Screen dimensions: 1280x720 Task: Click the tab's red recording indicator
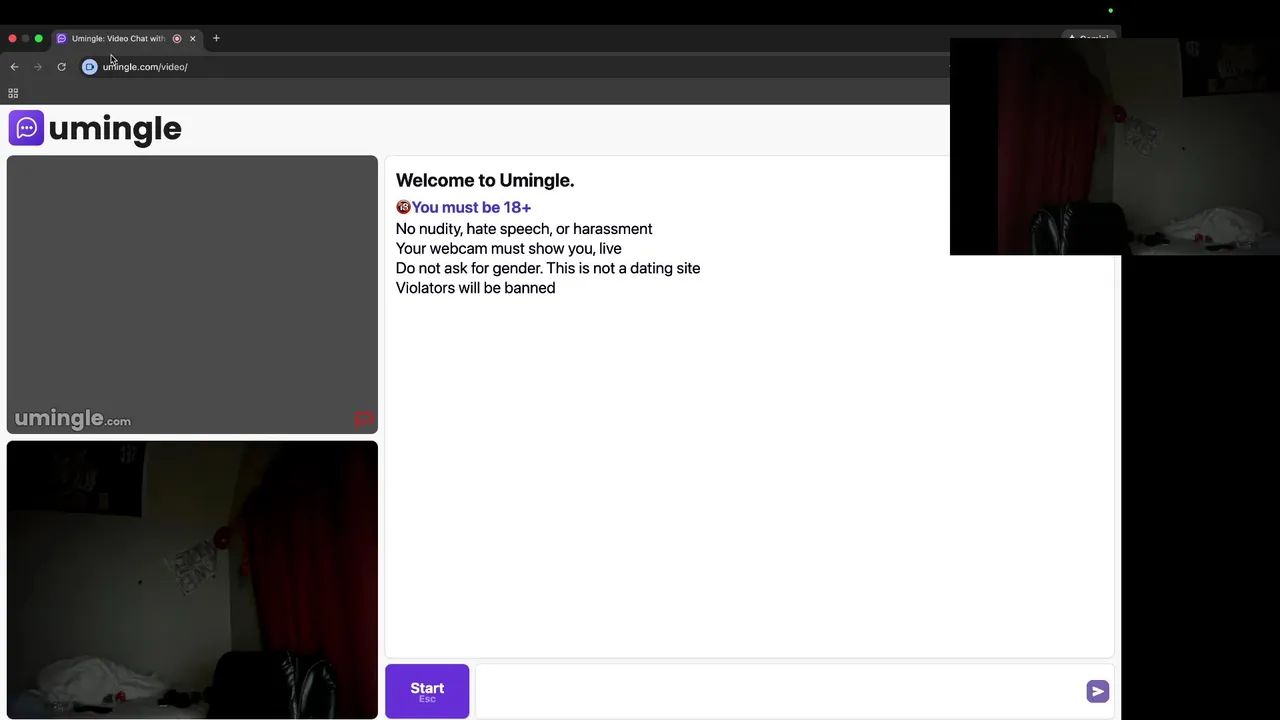click(x=177, y=39)
